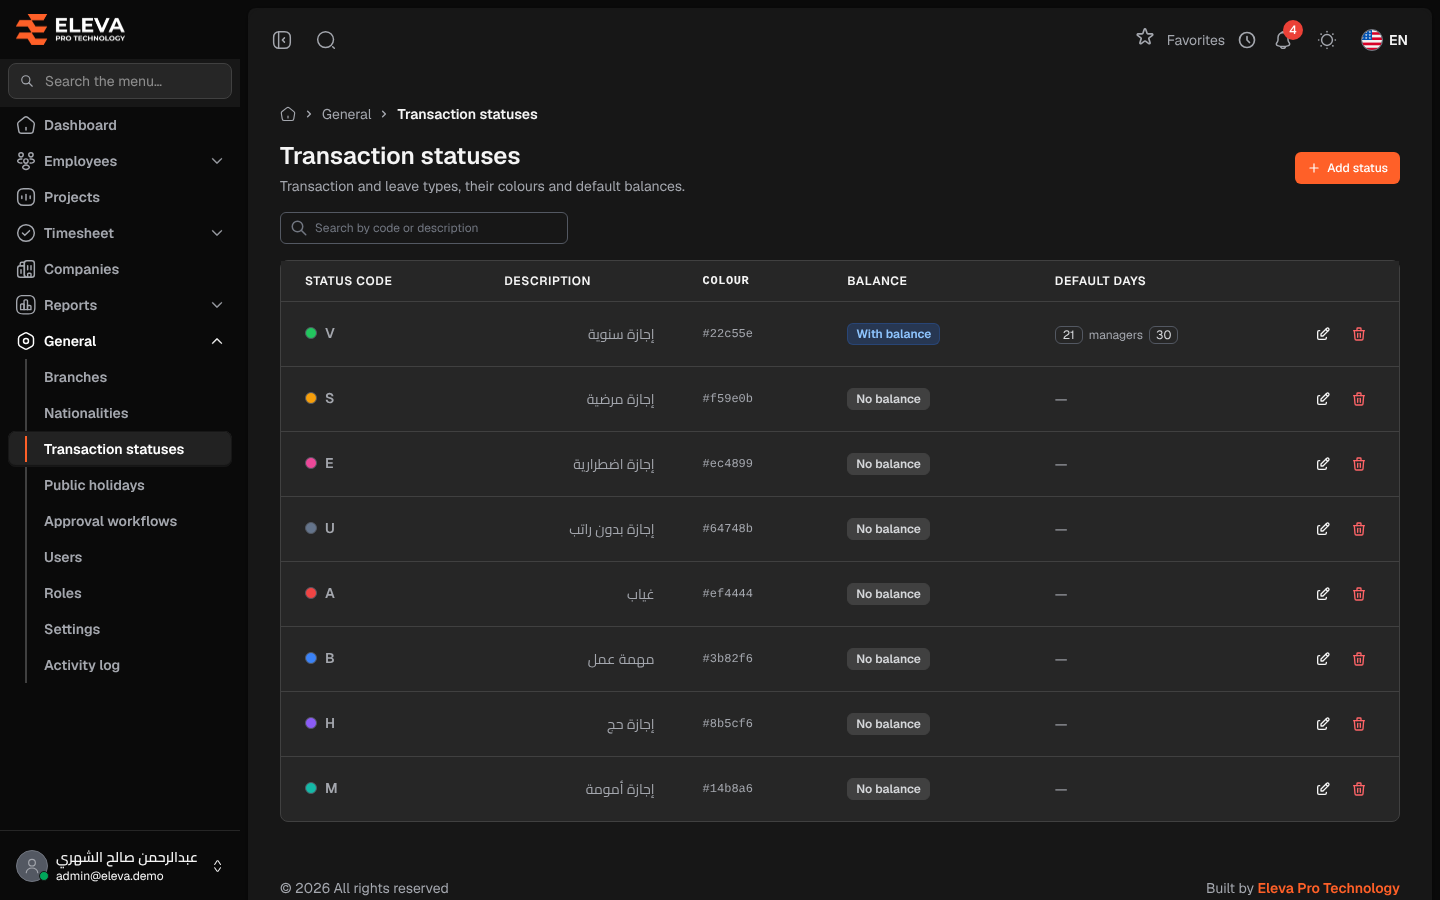Focus Search by code or description field
The height and width of the screenshot is (900, 1440).
click(x=424, y=228)
